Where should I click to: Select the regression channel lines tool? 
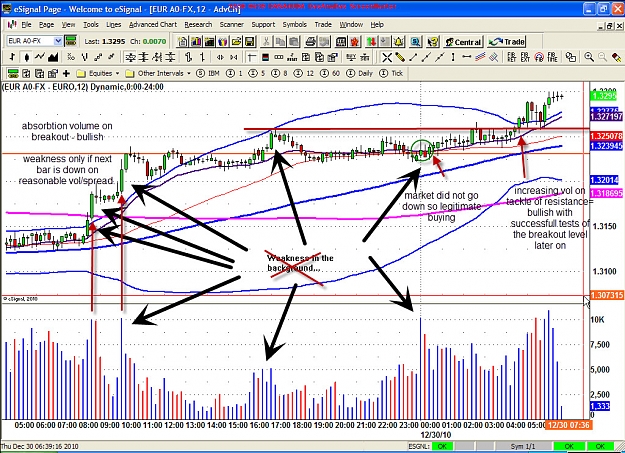[480, 57]
